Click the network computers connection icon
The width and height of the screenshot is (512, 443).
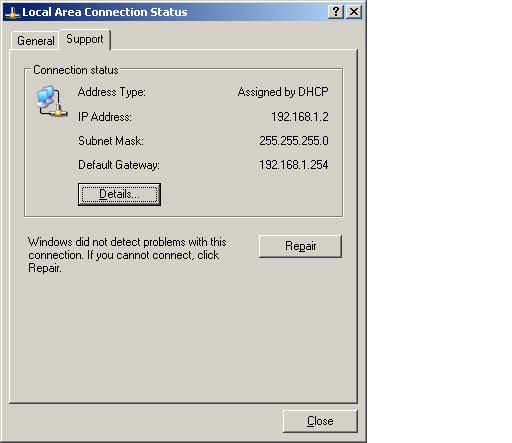point(51,101)
